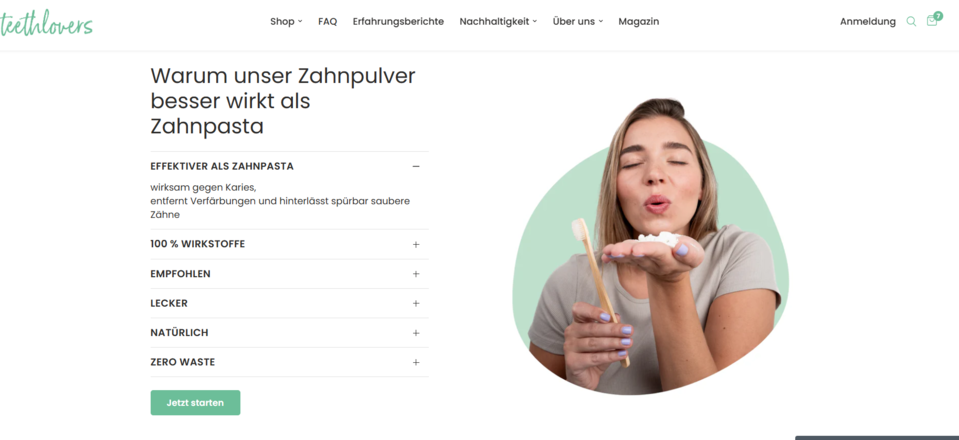The height and width of the screenshot is (440, 959).
Task: Click the cart item count badge
Action: 938,16
